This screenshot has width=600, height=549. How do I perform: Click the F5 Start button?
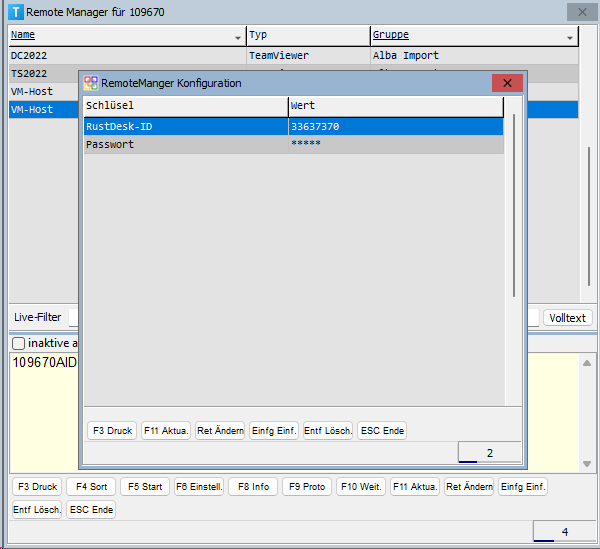coord(145,487)
